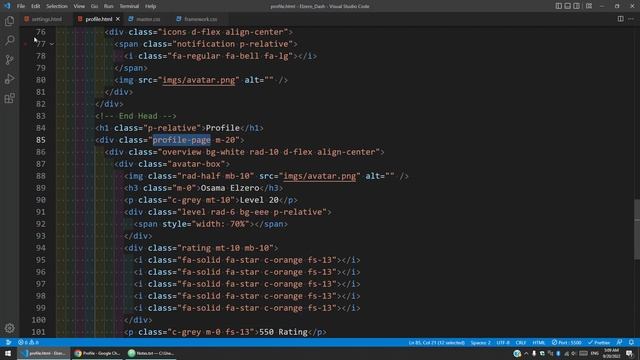
Task: Open the Explorer view in activity bar
Action: point(9,21)
